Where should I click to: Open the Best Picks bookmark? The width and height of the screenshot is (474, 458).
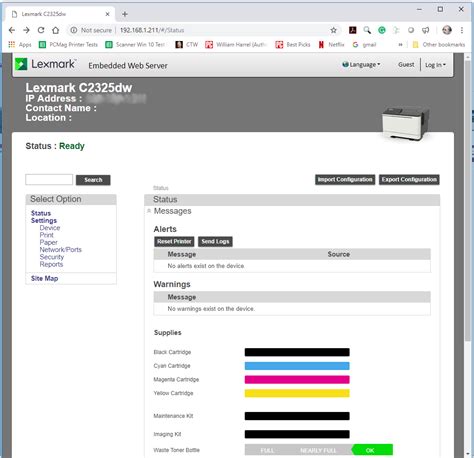pyautogui.click(x=293, y=44)
